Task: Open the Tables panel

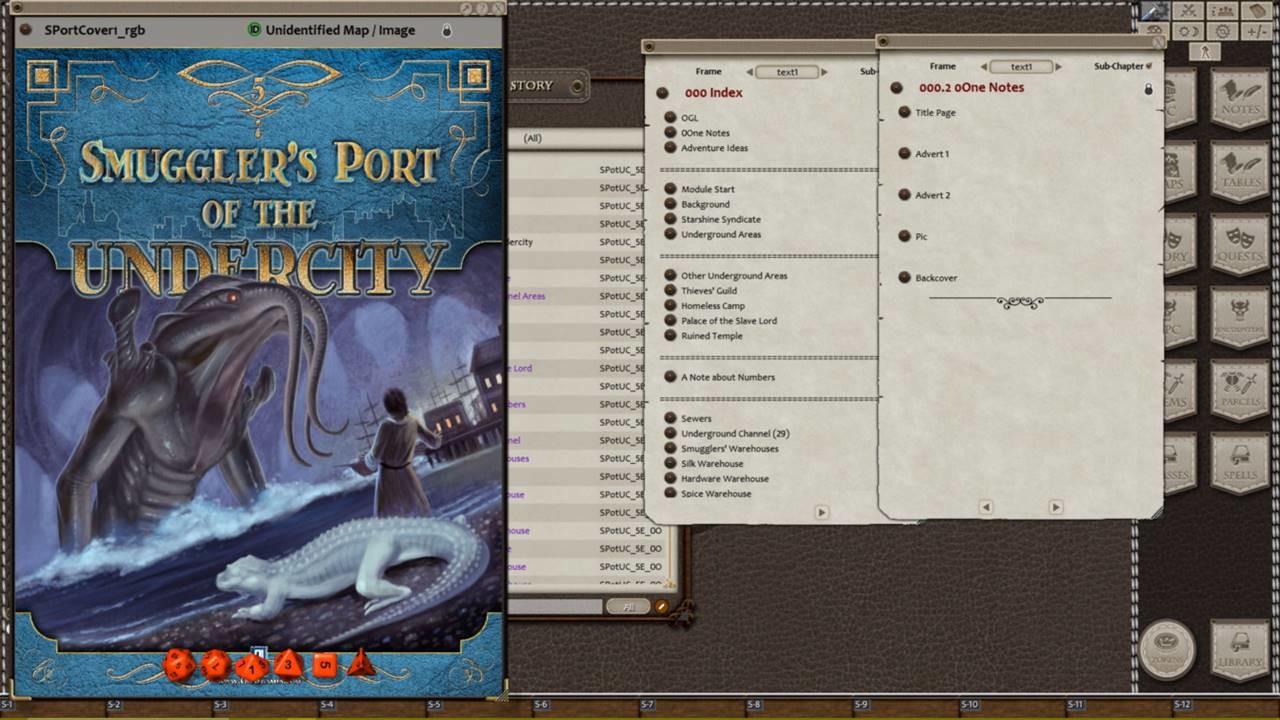Action: (x=1240, y=175)
